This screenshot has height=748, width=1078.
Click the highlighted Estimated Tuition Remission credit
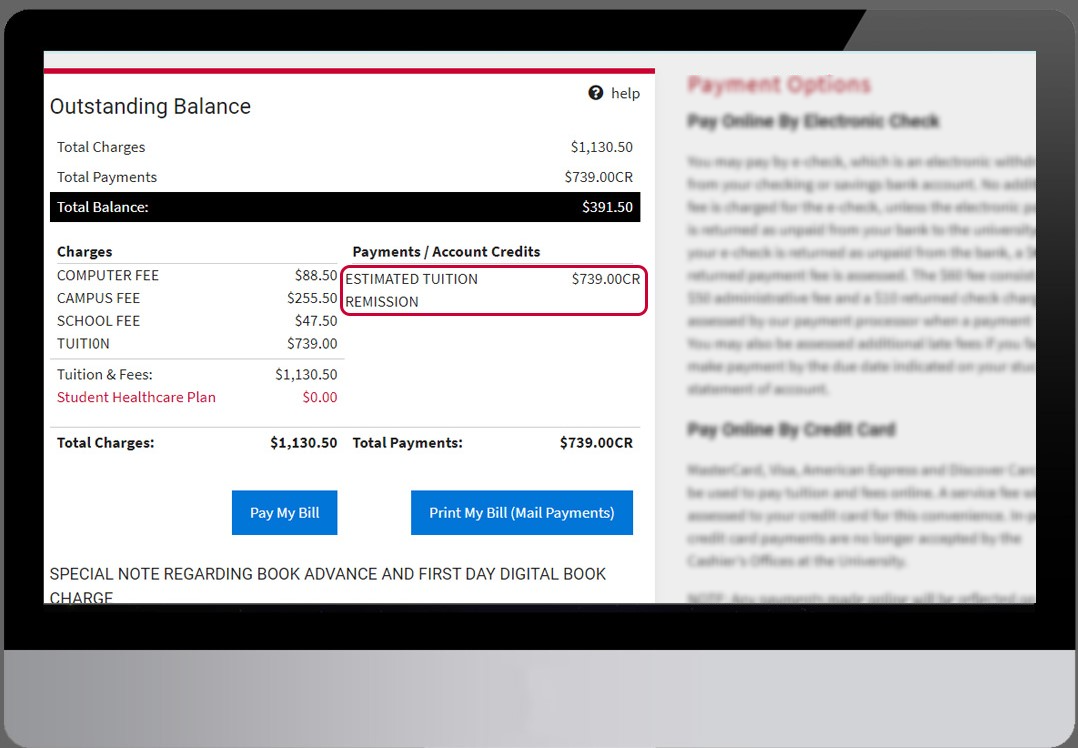[x=494, y=290]
